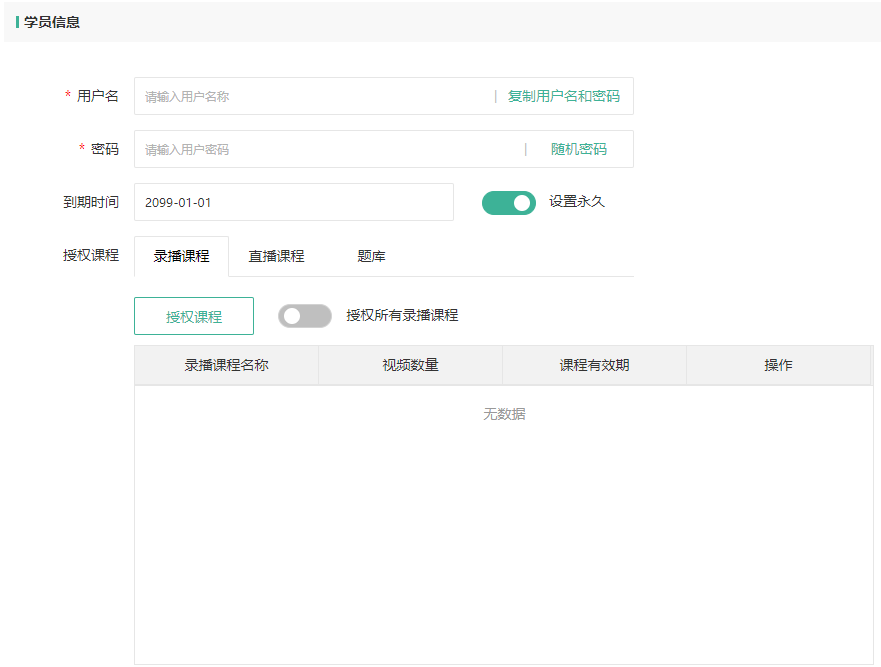Click the green-outlined 授权课程 button

[194, 316]
